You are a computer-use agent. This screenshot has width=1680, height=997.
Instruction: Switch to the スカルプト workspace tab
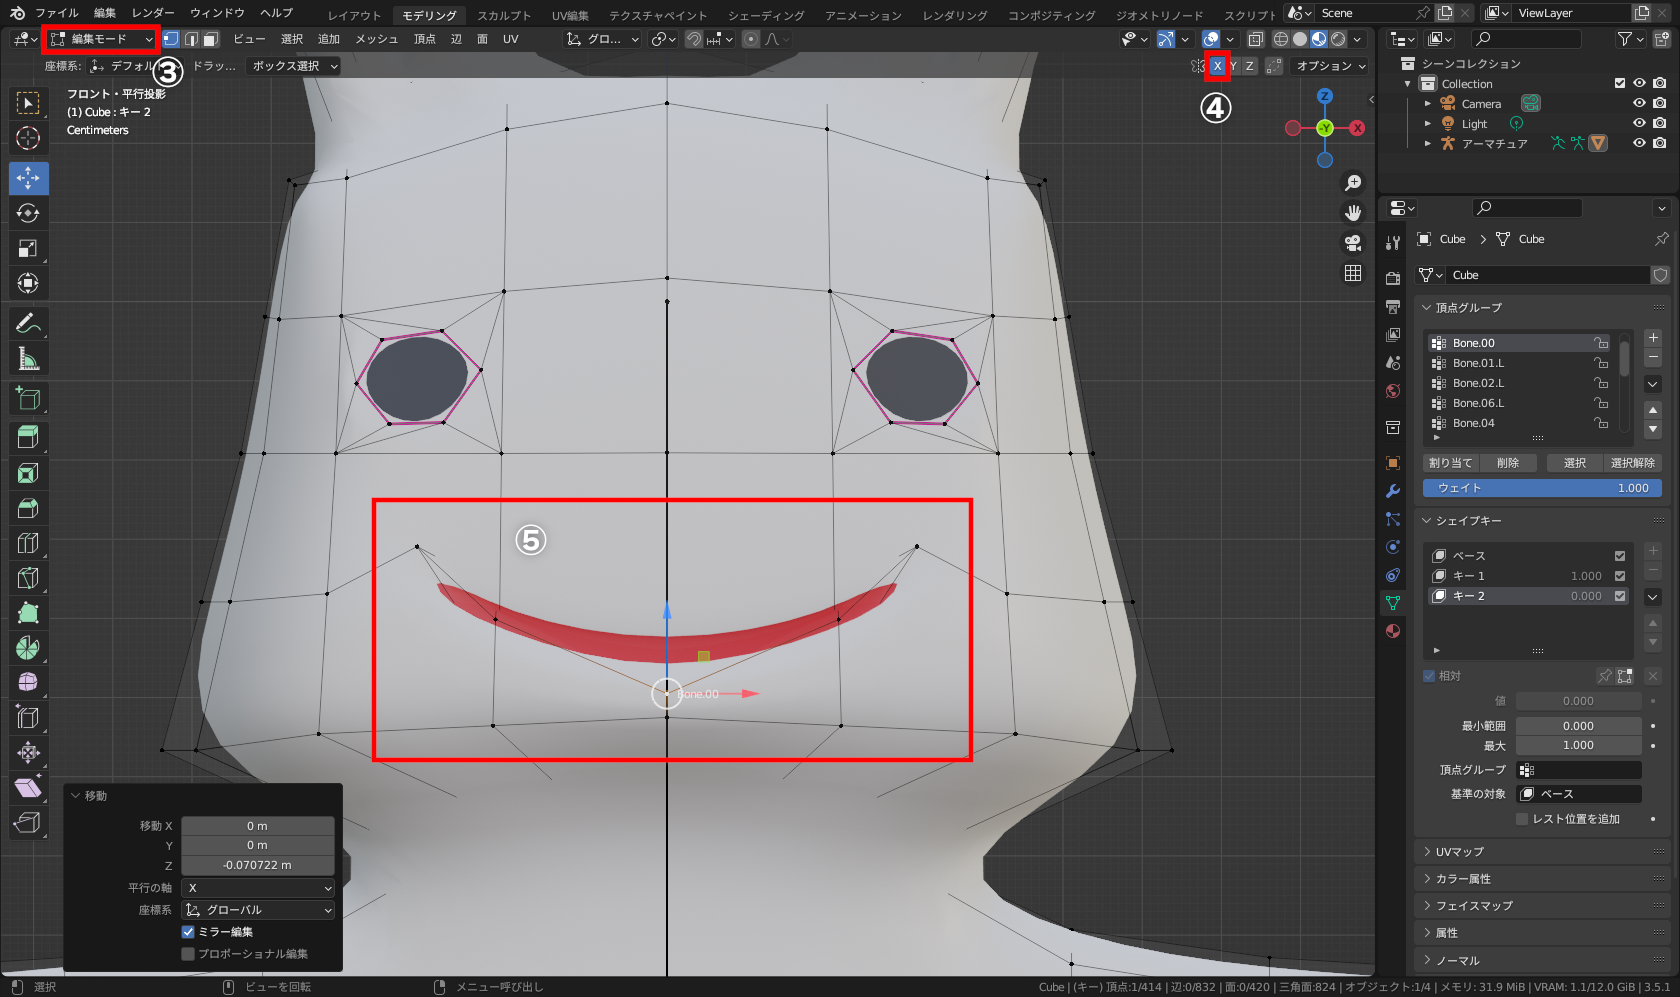click(x=504, y=15)
